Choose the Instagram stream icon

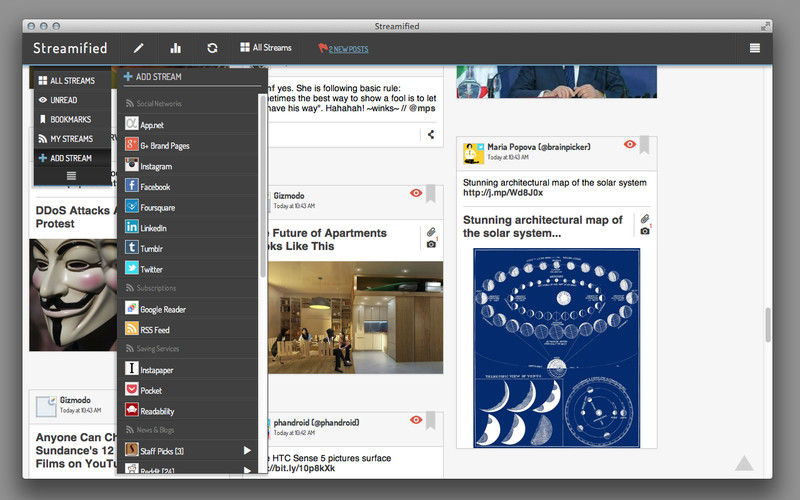tap(132, 165)
